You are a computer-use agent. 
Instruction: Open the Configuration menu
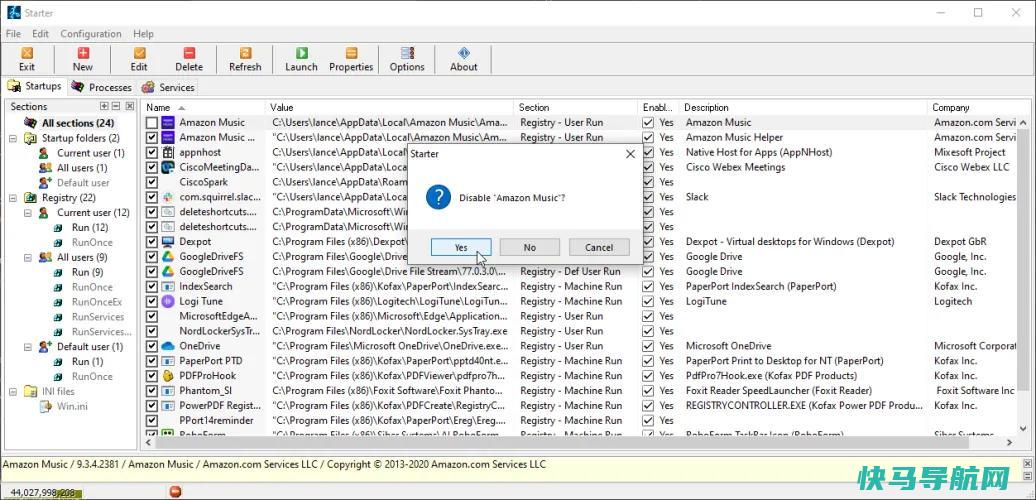coord(91,34)
